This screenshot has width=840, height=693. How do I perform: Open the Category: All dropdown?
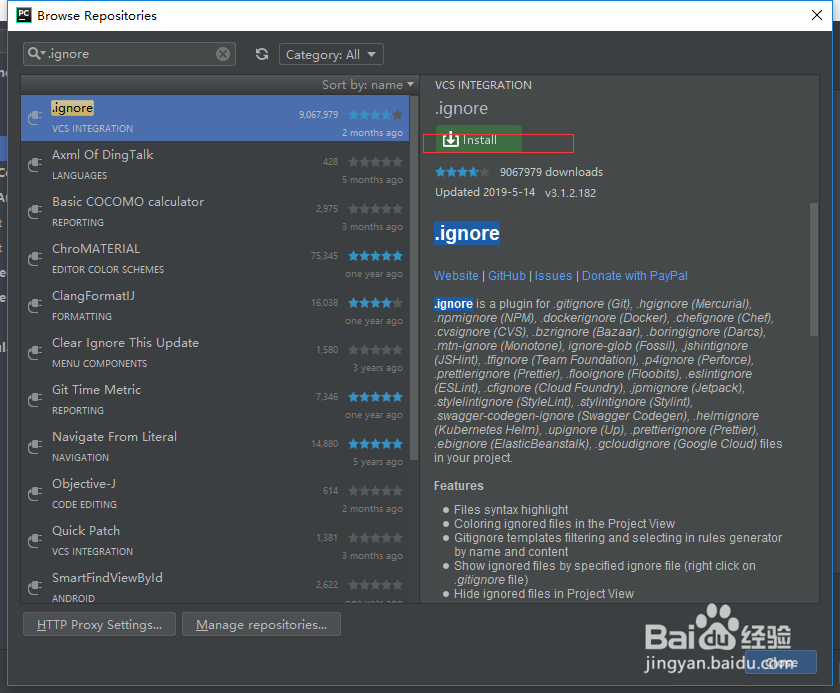coord(331,54)
